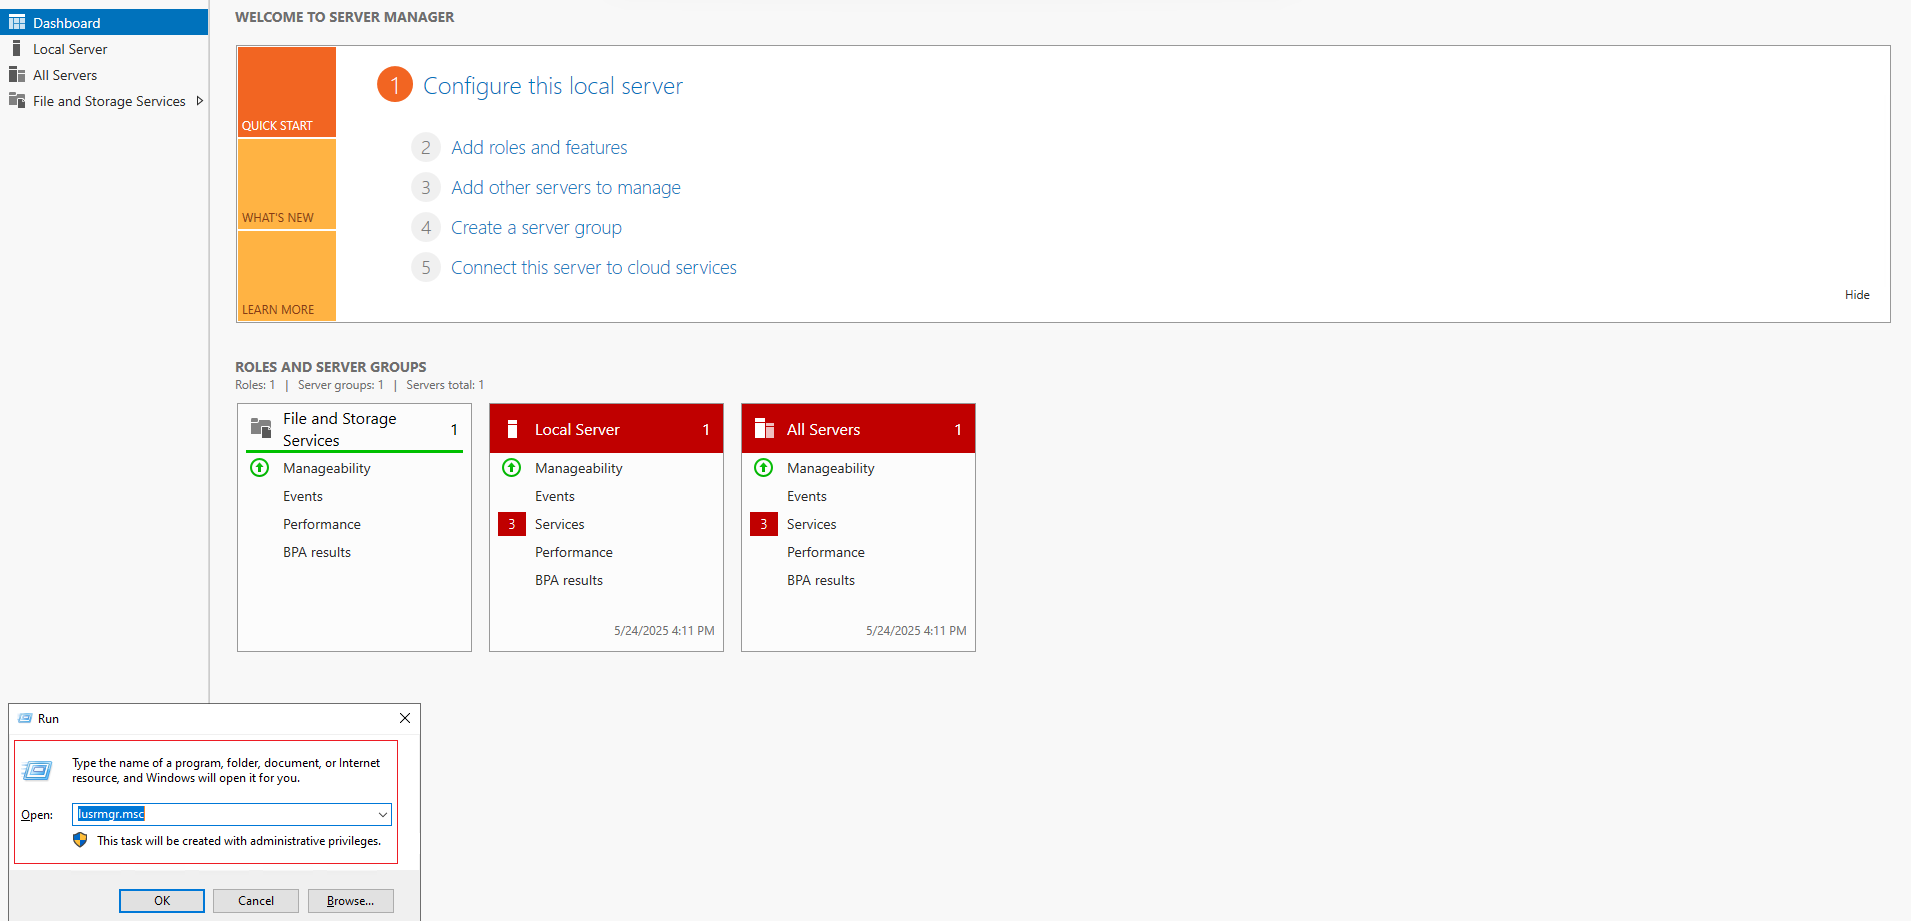Click red 3 badge beside All Servers Services
The height and width of the screenshot is (921, 1911).
pos(764,524)
